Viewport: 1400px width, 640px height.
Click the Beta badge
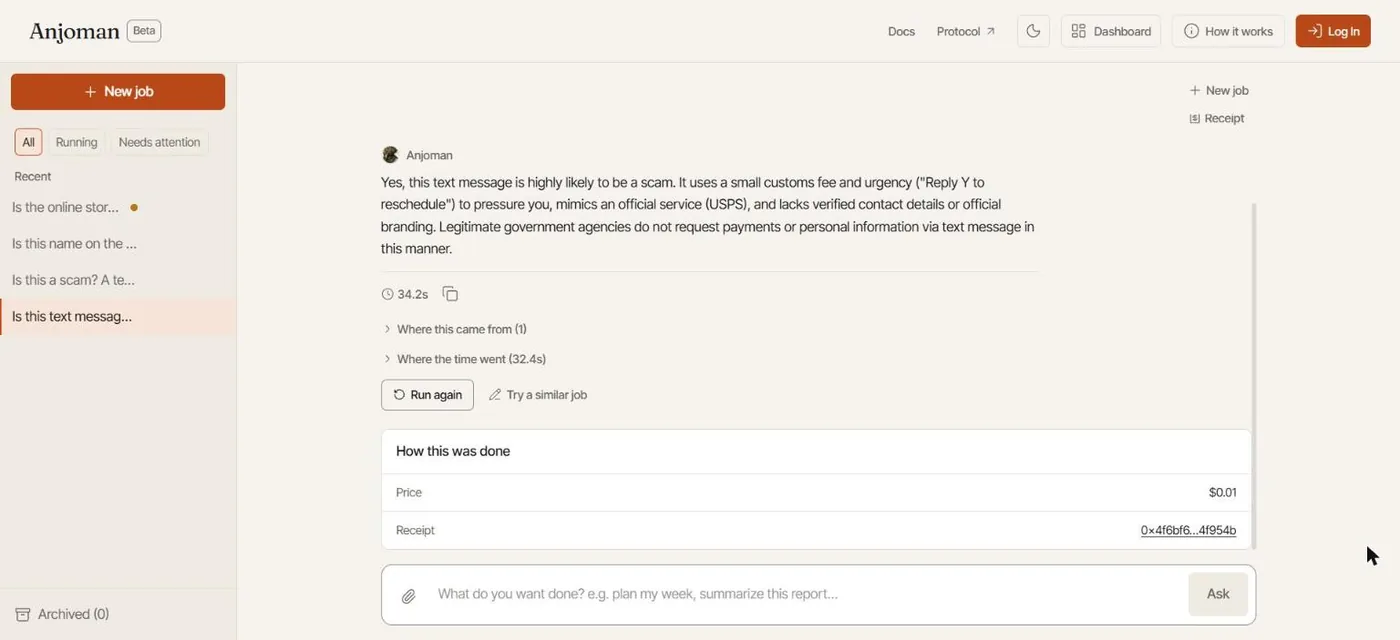click(144, 31)
